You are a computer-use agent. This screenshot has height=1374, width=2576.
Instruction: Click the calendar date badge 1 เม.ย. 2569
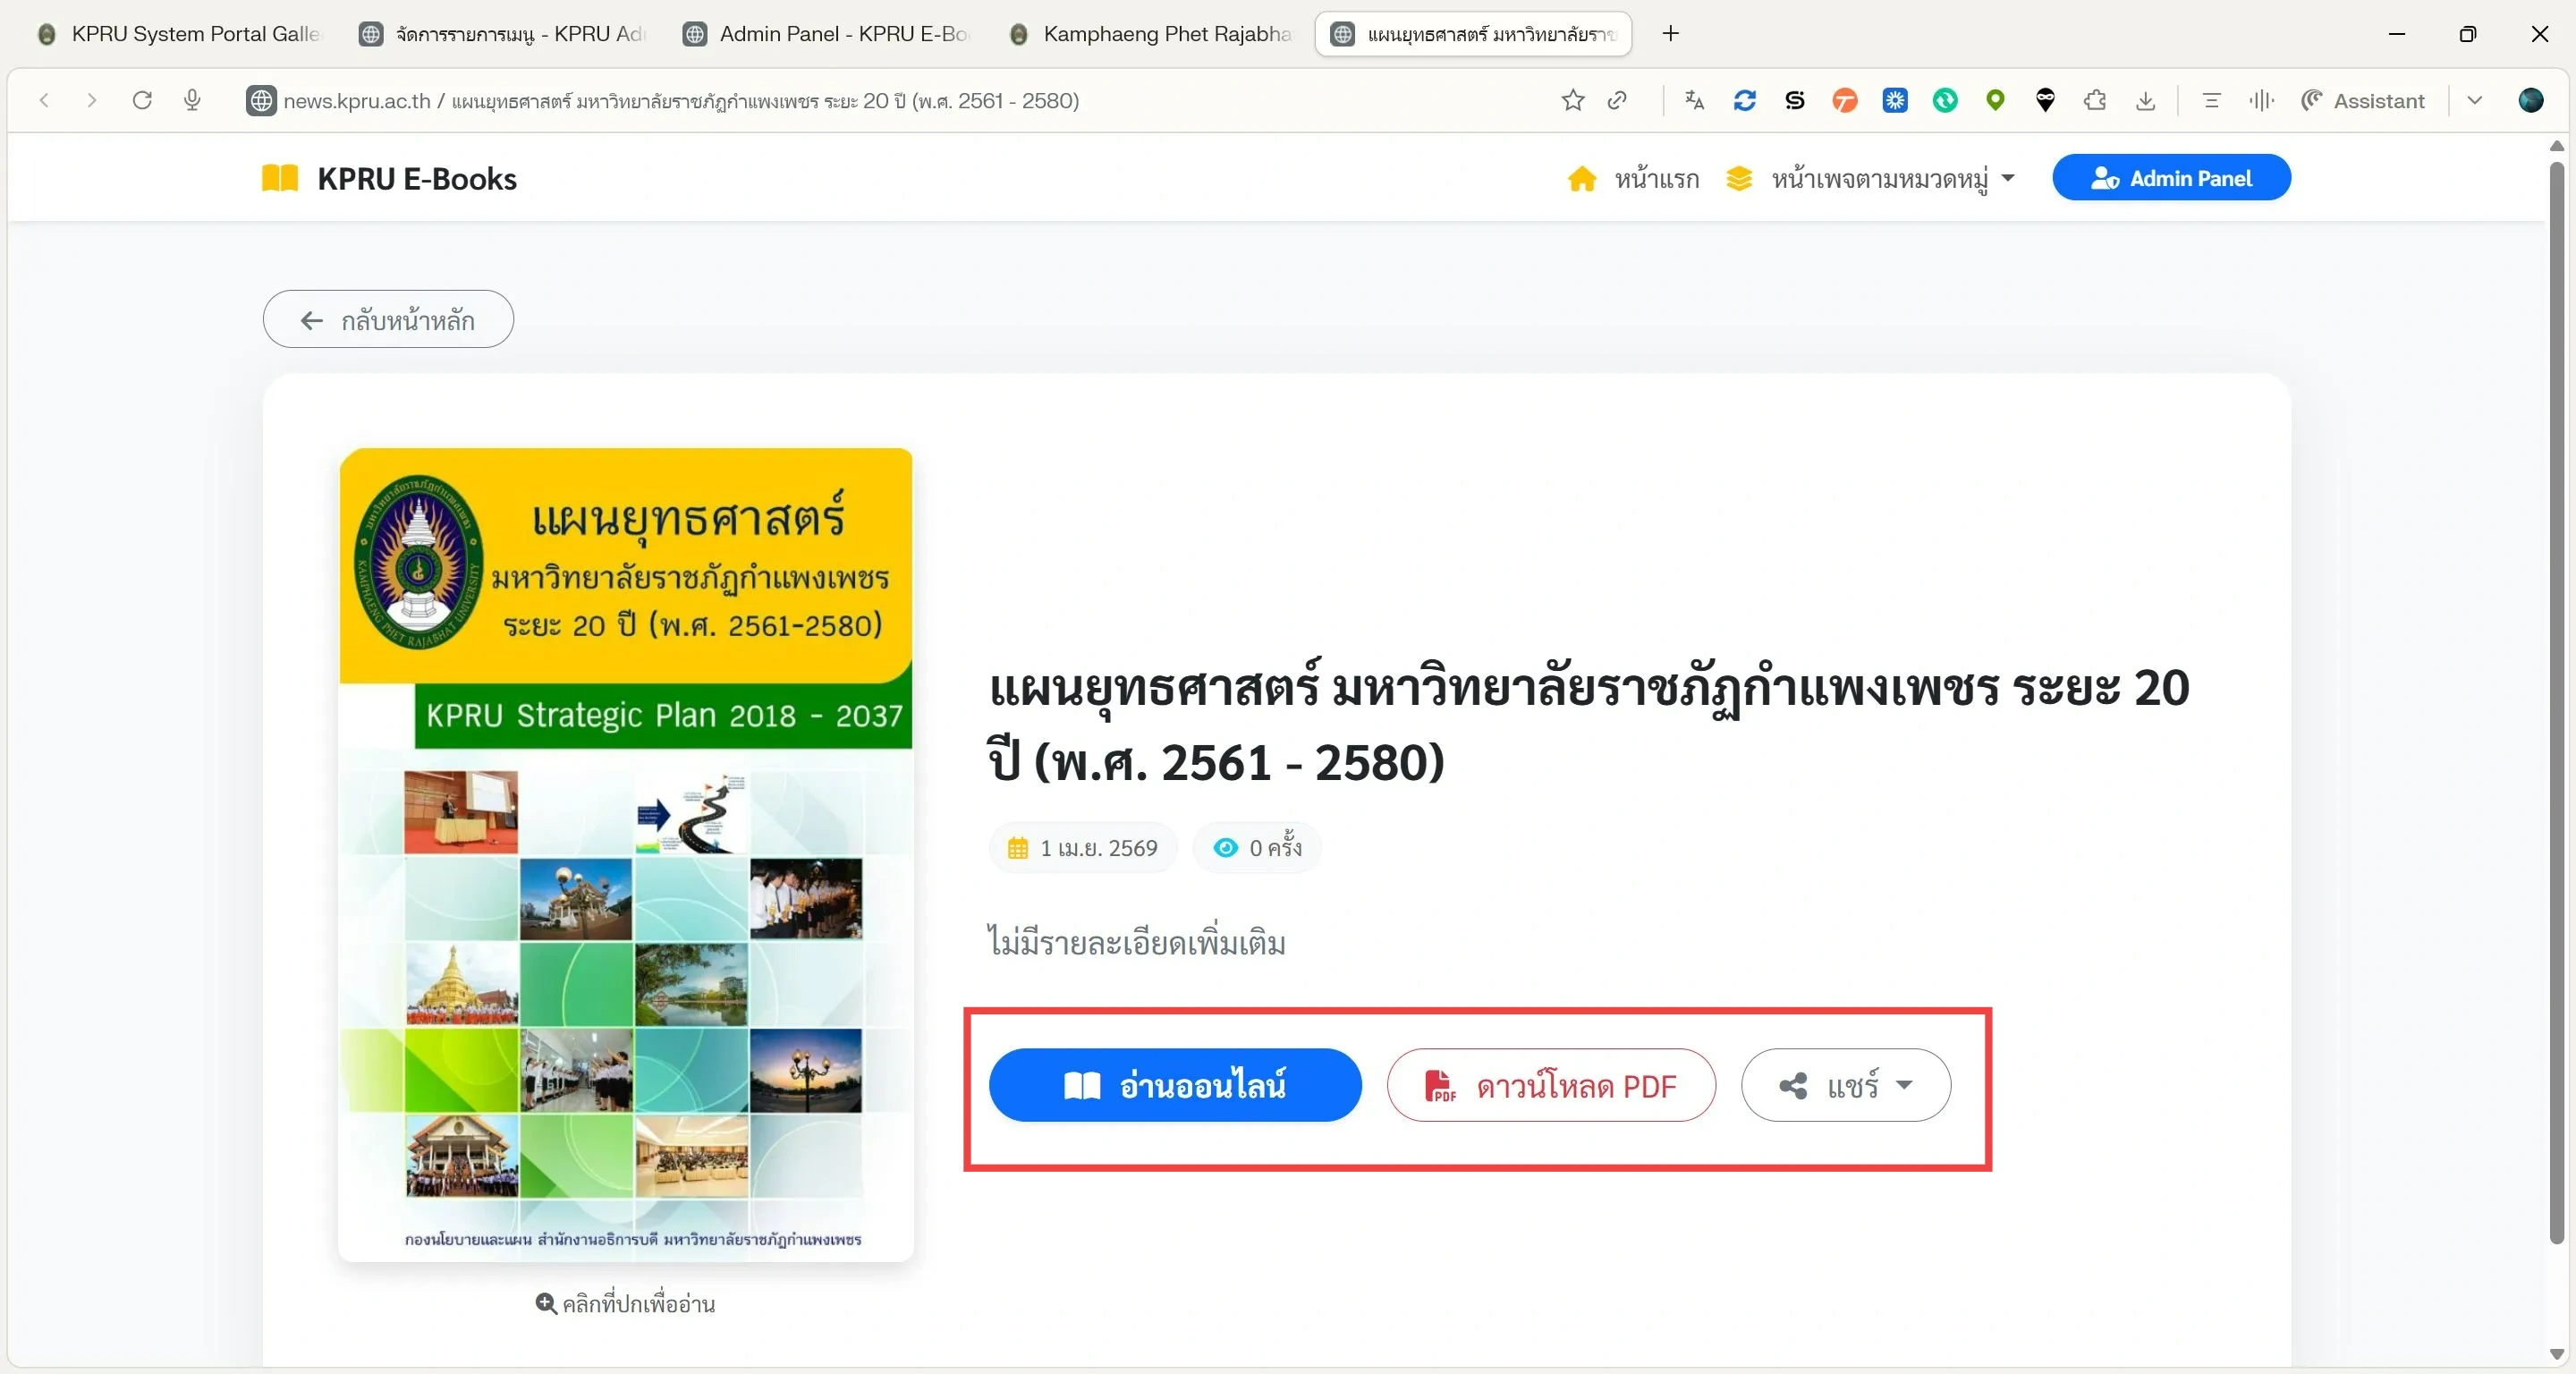click(x=1083, y=848)
